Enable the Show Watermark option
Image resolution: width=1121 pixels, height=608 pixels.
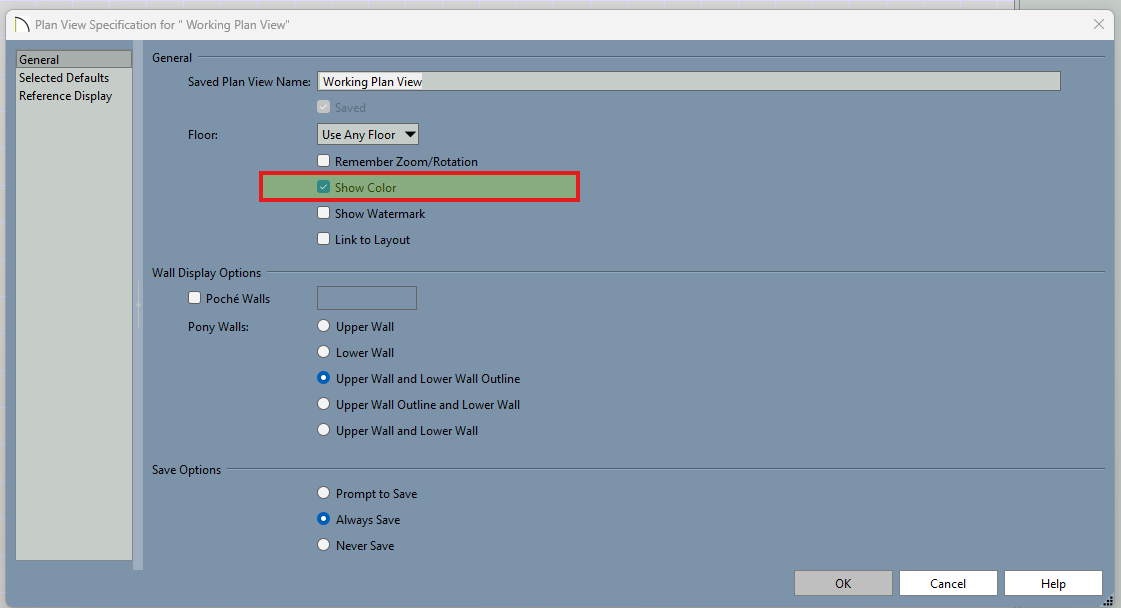pyautogui.click(x=324, y=213)
